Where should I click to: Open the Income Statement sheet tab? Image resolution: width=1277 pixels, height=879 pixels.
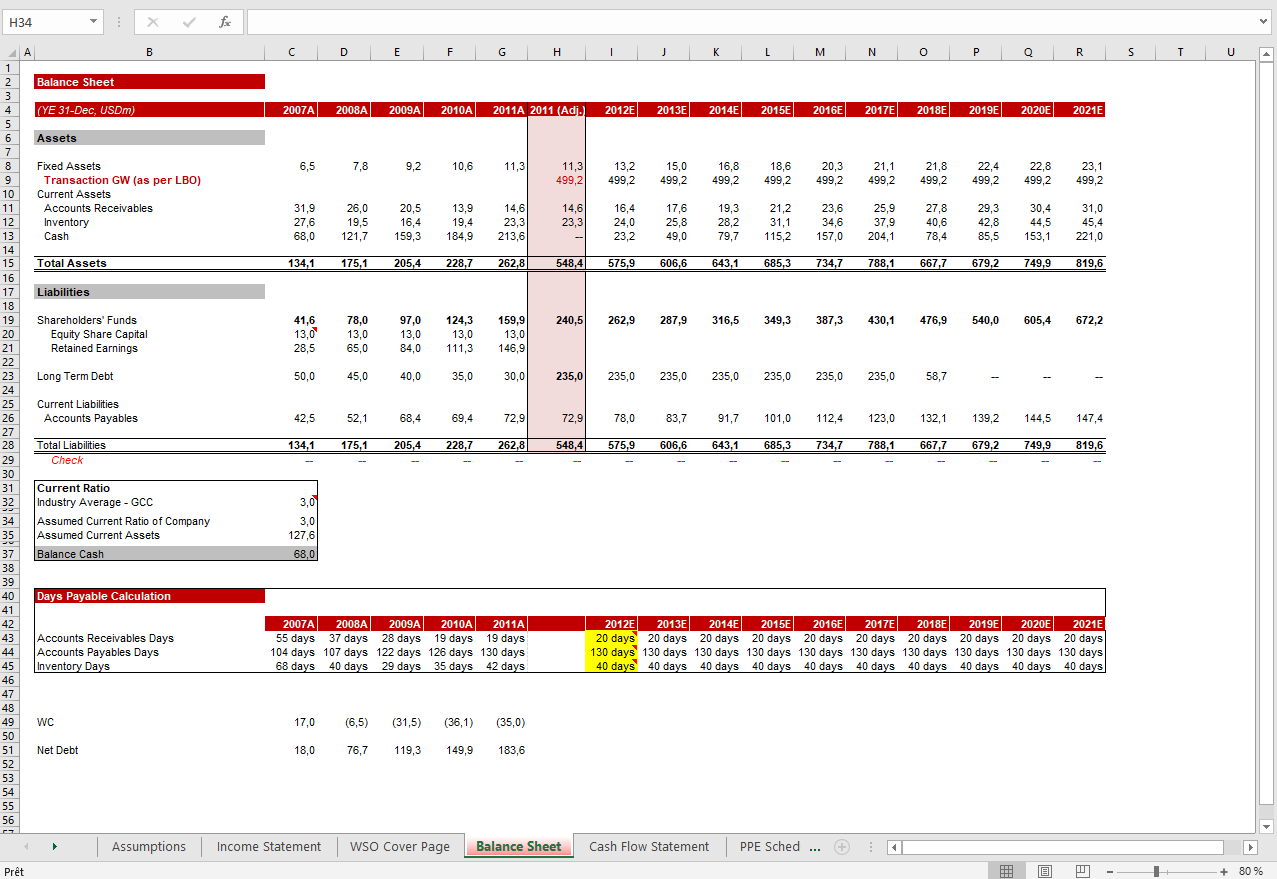click(269, 847)
